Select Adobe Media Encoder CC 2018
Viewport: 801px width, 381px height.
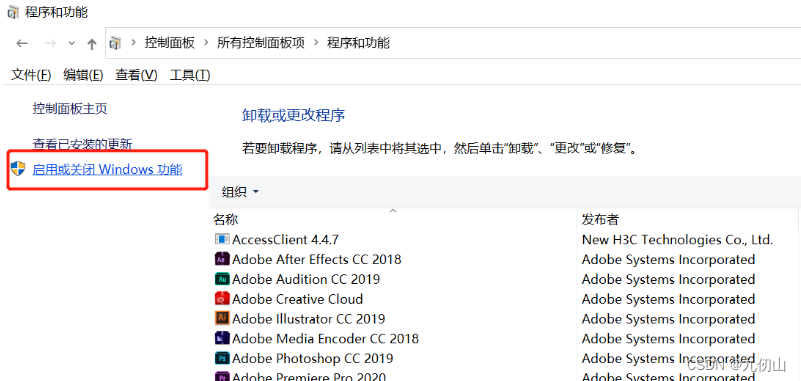point(325,339)
